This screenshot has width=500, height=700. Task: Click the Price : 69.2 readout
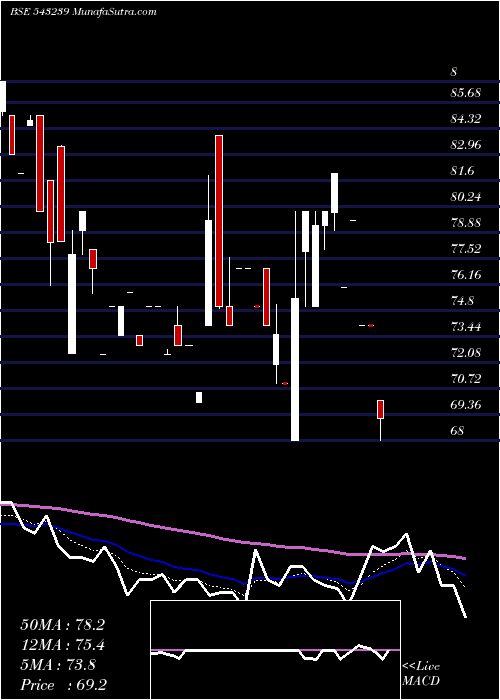63,685
